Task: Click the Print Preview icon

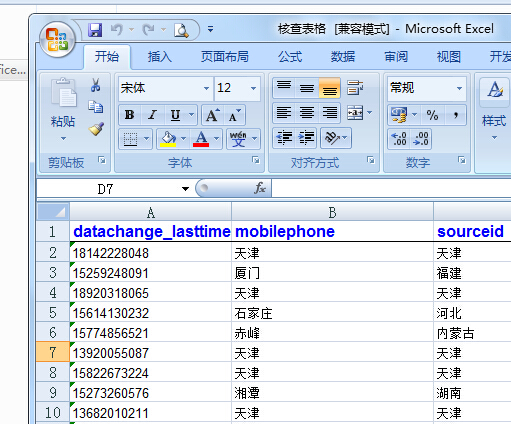Action: [x=181, y=30]
